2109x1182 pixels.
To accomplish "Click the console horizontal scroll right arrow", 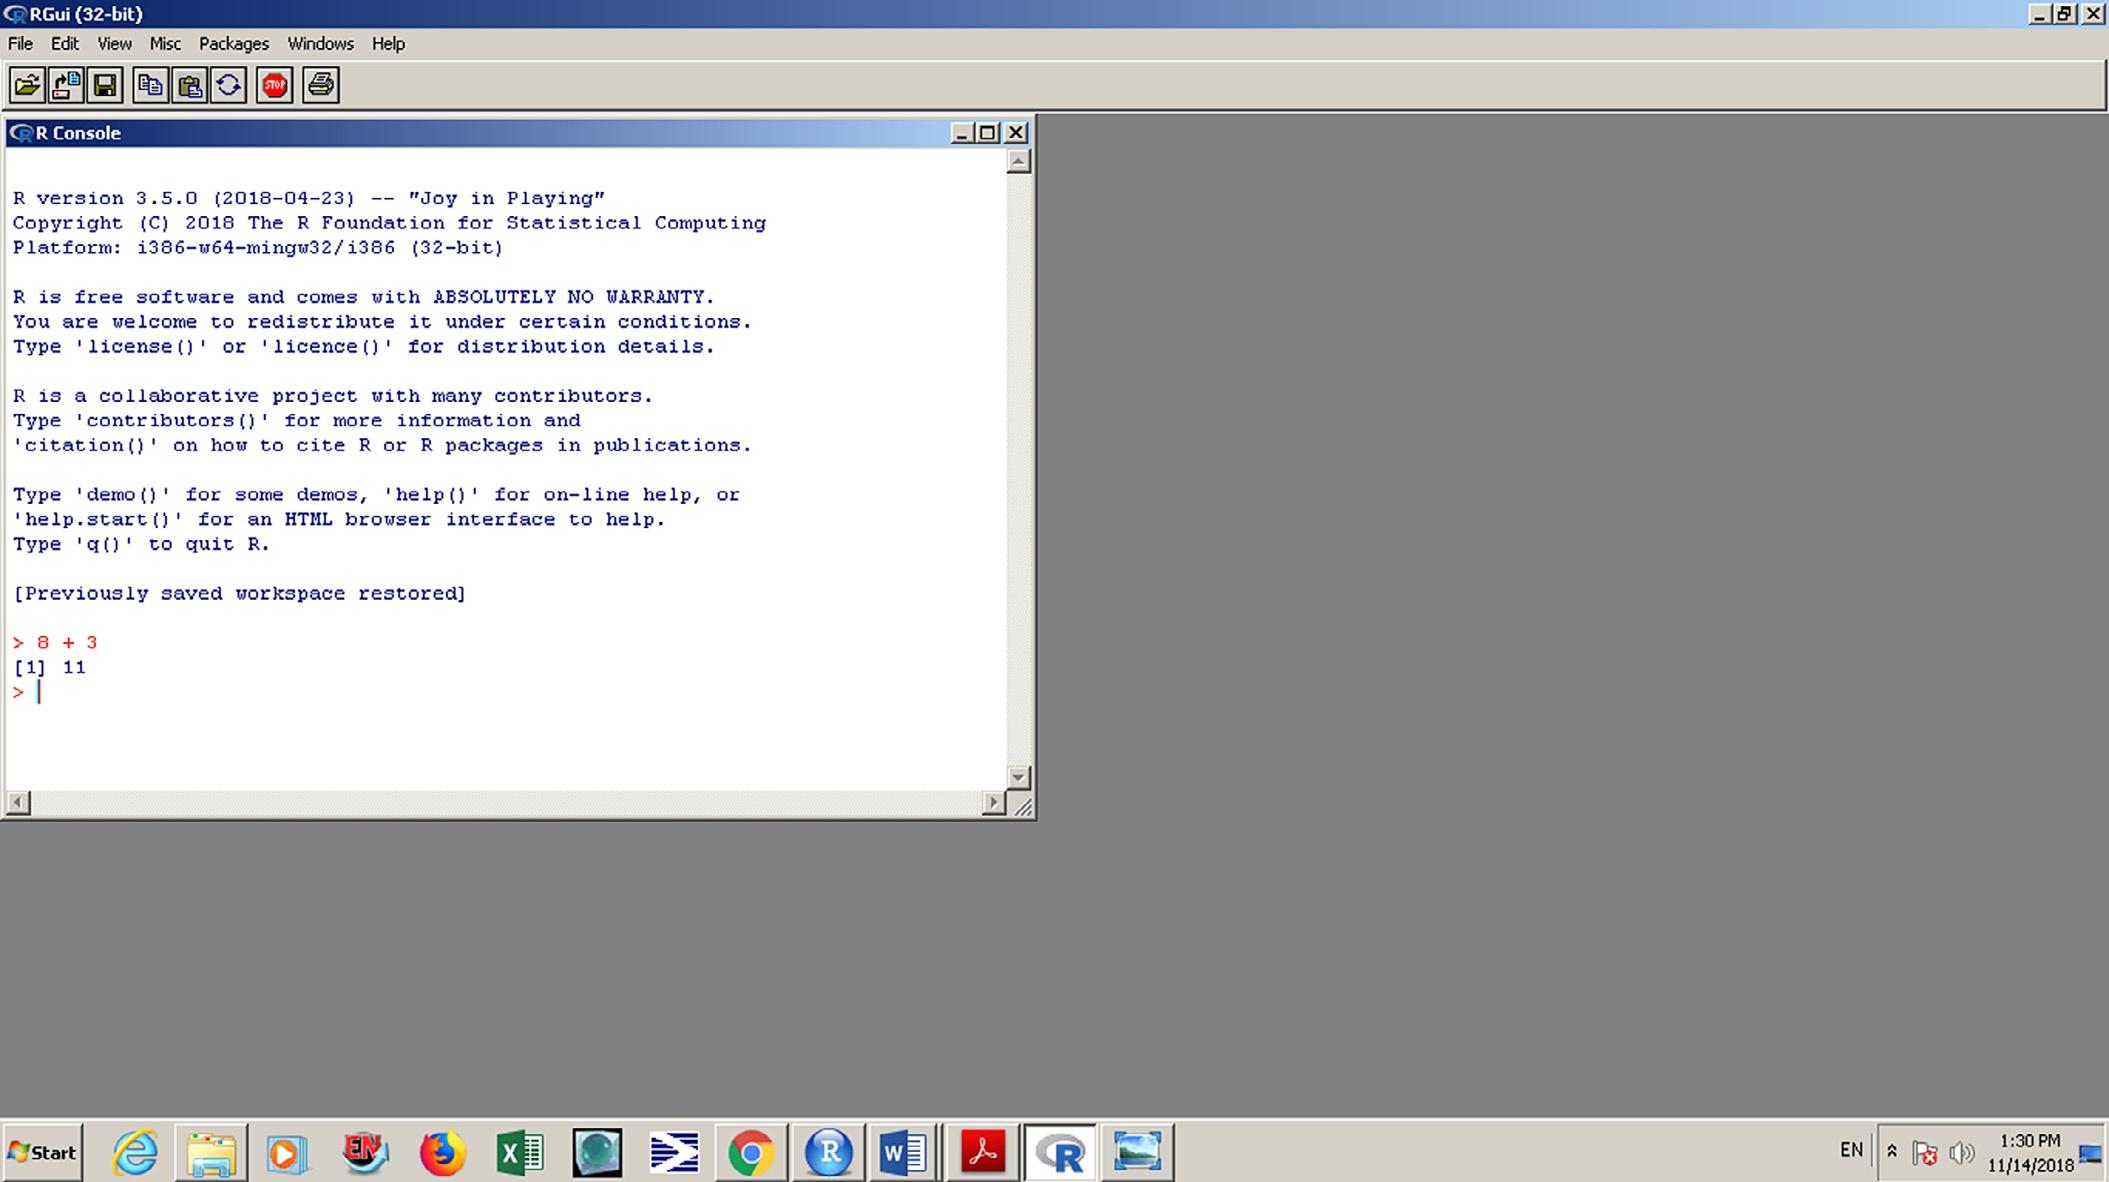I will (x=993, y=802).
